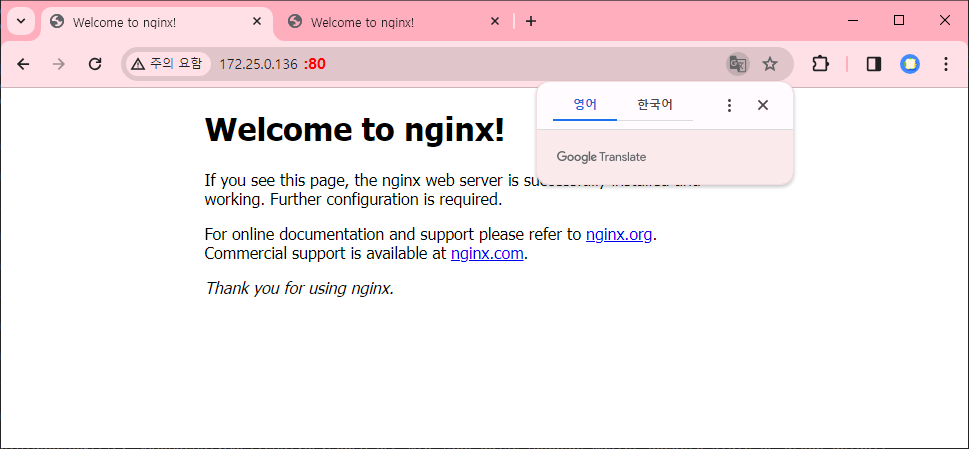This screenshot has height=449, width=969.
Task: Open the Chrome three-dot main menu
Action: [x=946, y=64]
